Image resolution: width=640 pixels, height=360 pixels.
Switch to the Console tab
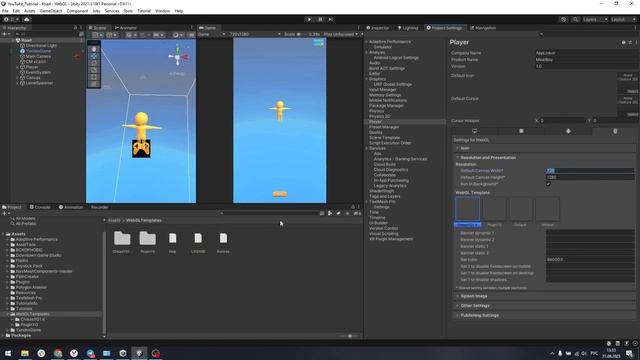(x=40, y=207)
